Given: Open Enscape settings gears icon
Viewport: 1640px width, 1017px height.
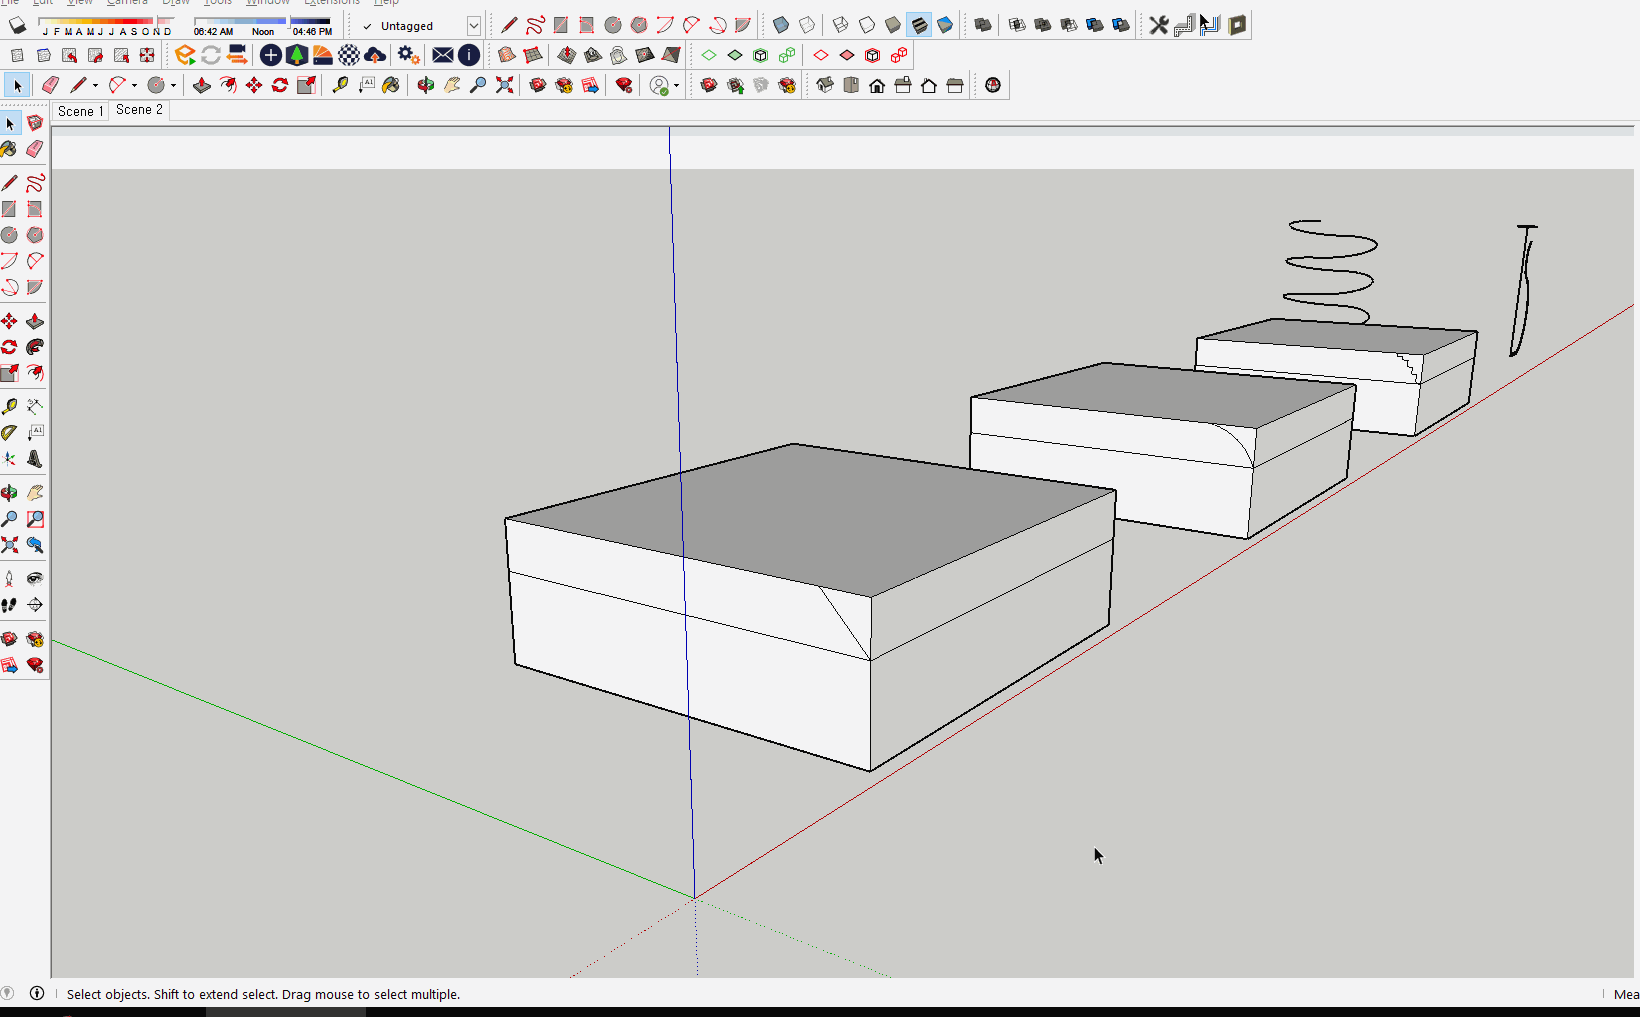Looking at the screenshot, I should pyautogui.click(x=409, y=55).
